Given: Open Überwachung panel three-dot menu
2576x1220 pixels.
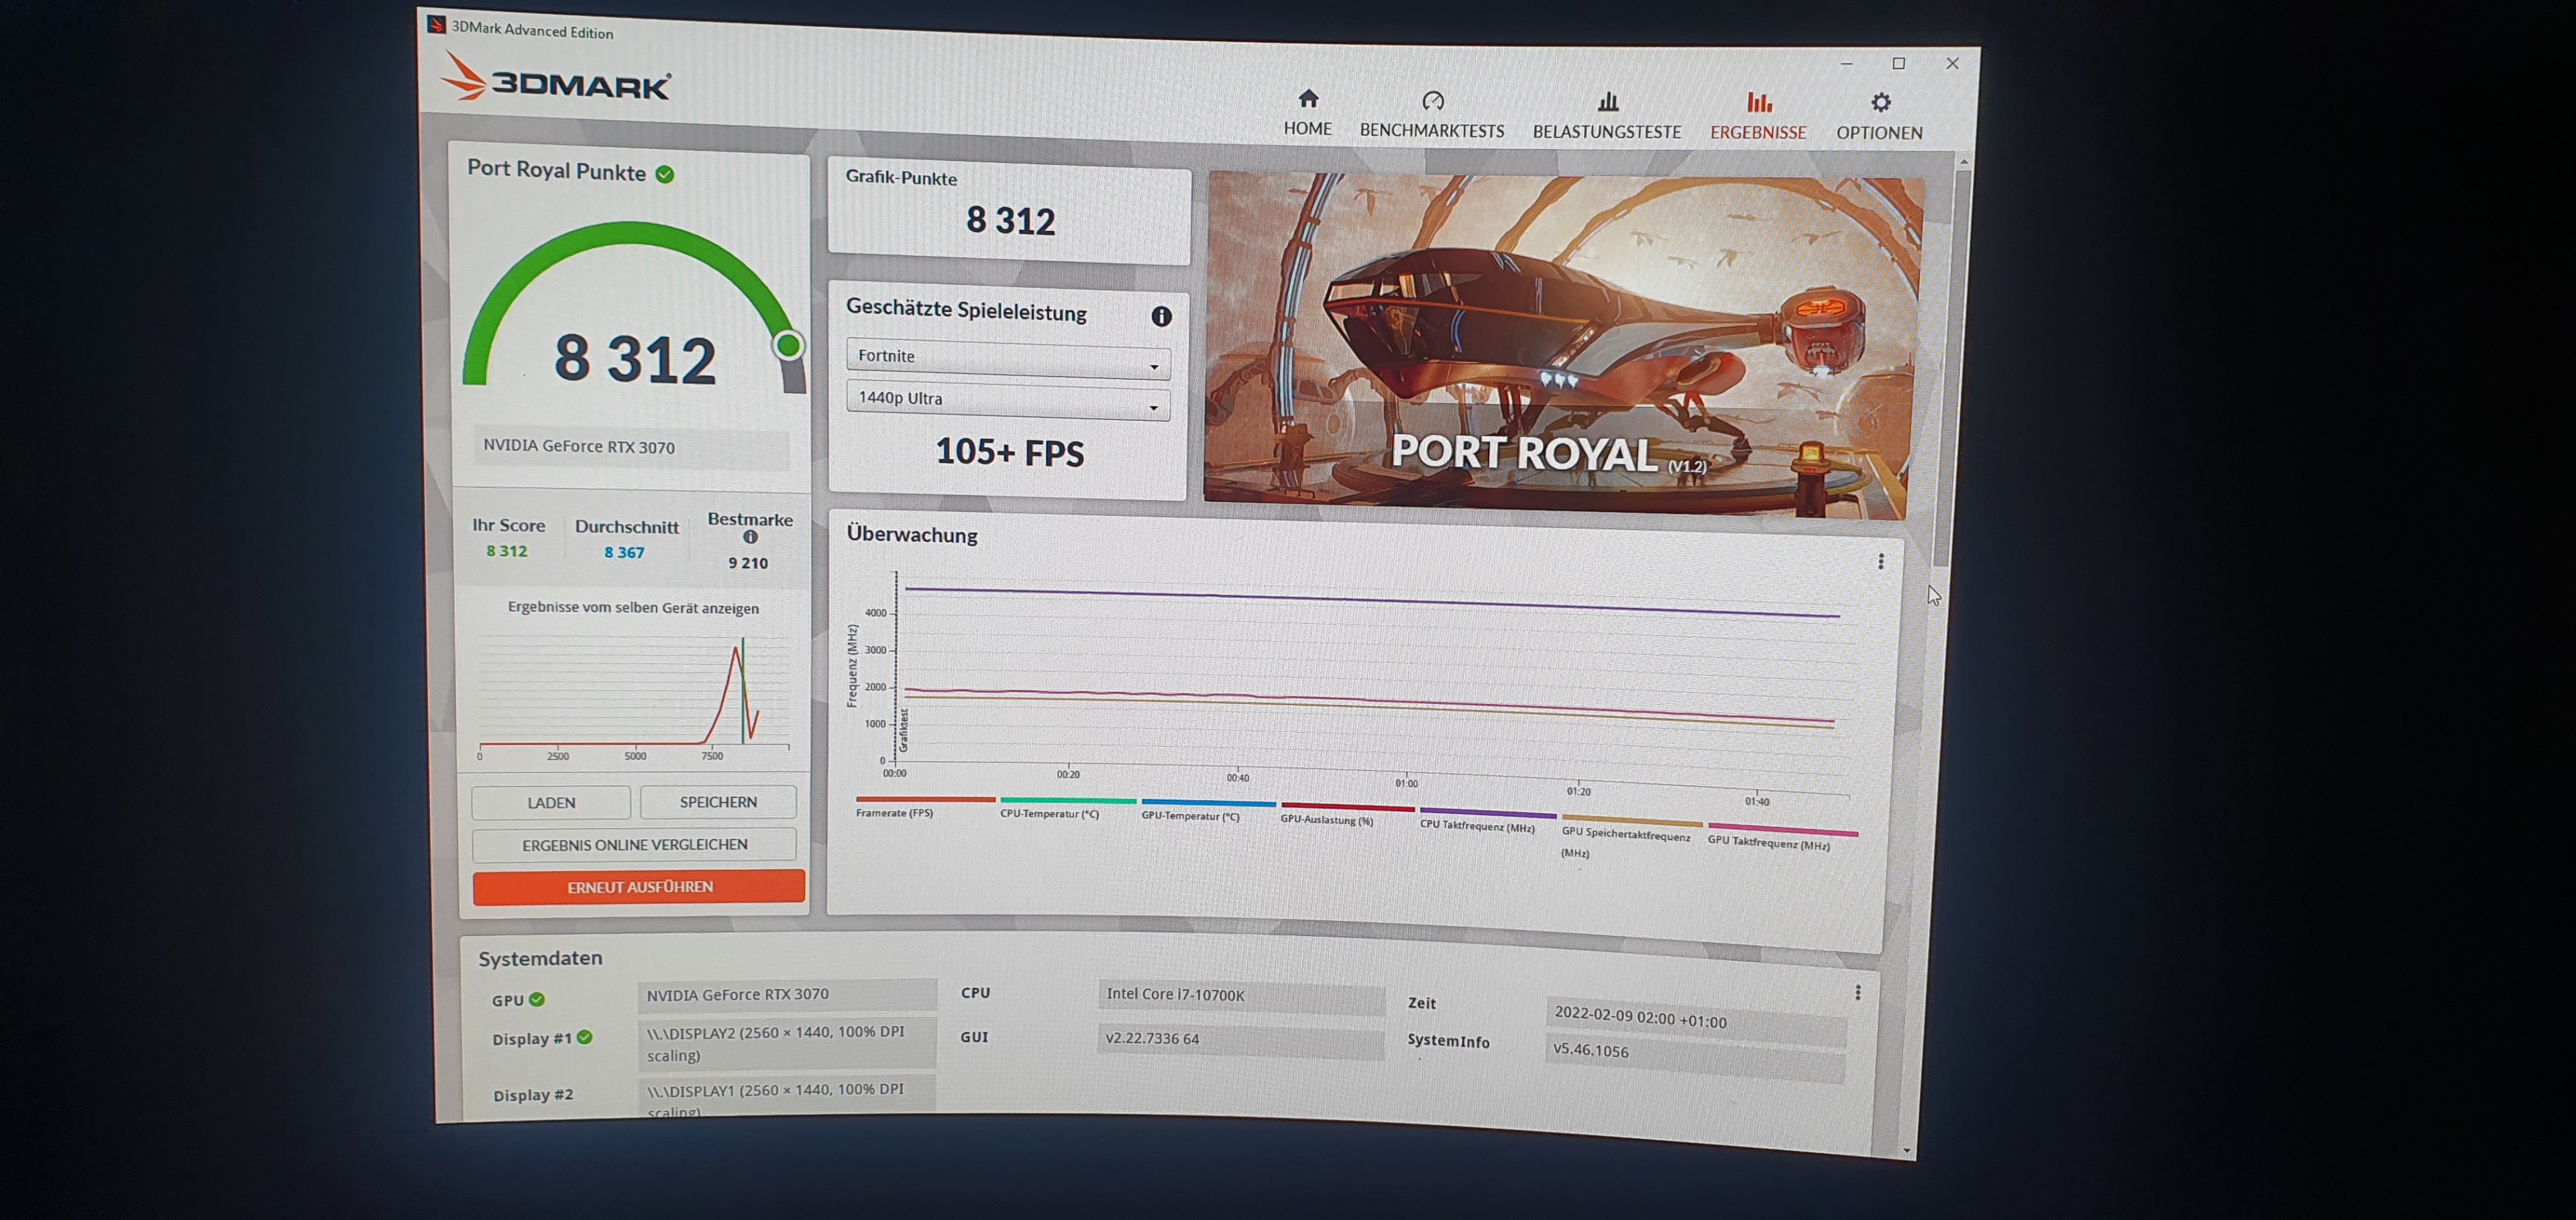Looking at the screenshot, I should point(1880,562).
